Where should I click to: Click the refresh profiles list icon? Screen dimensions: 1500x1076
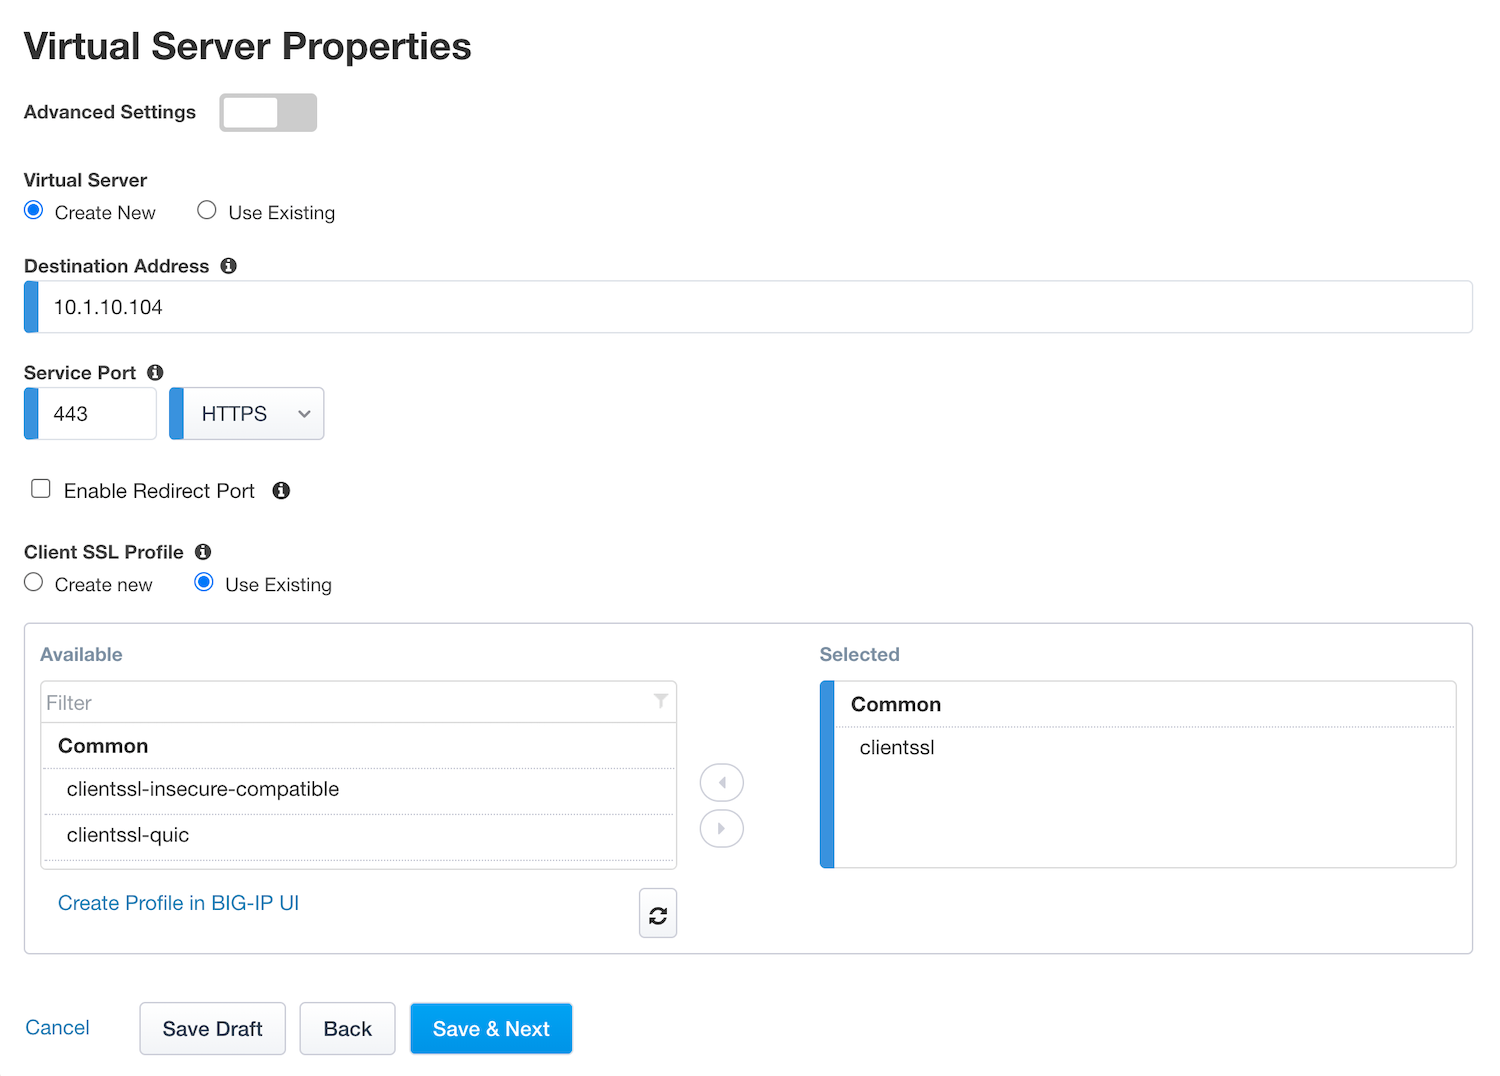[658, 914]
